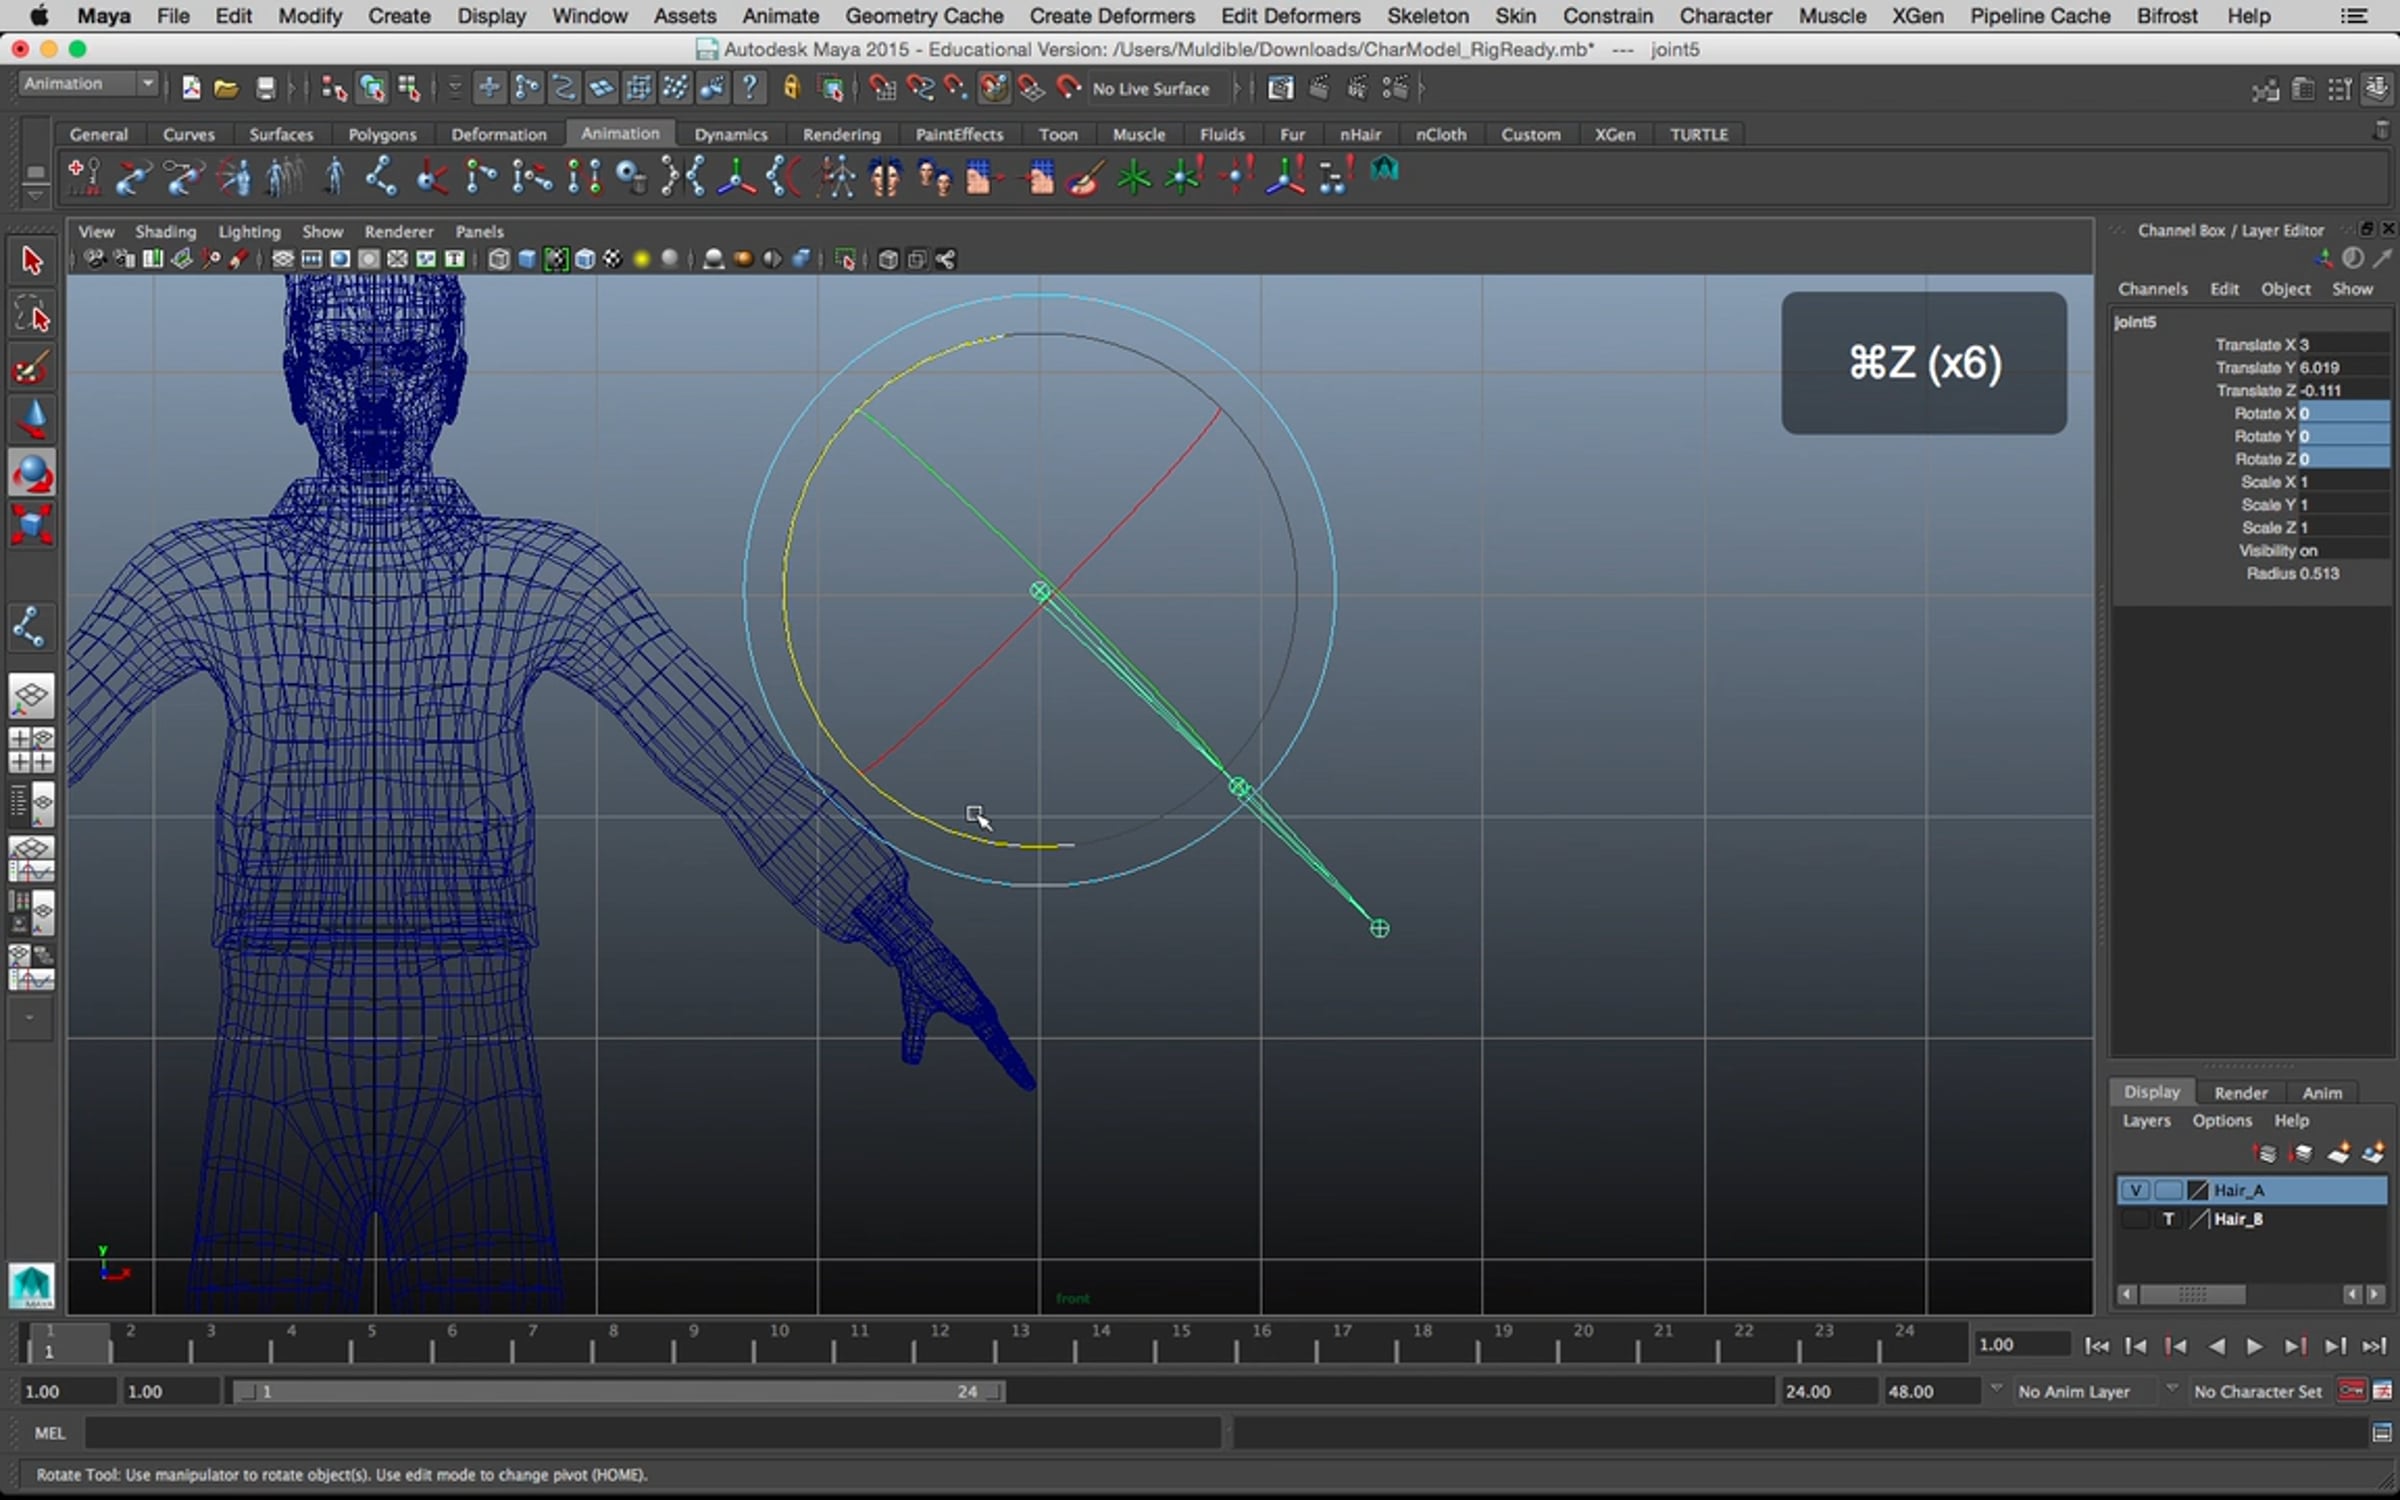Pick the Select tool arrow
Viewport: 2400px width, 1500px height.
(31, 262)
